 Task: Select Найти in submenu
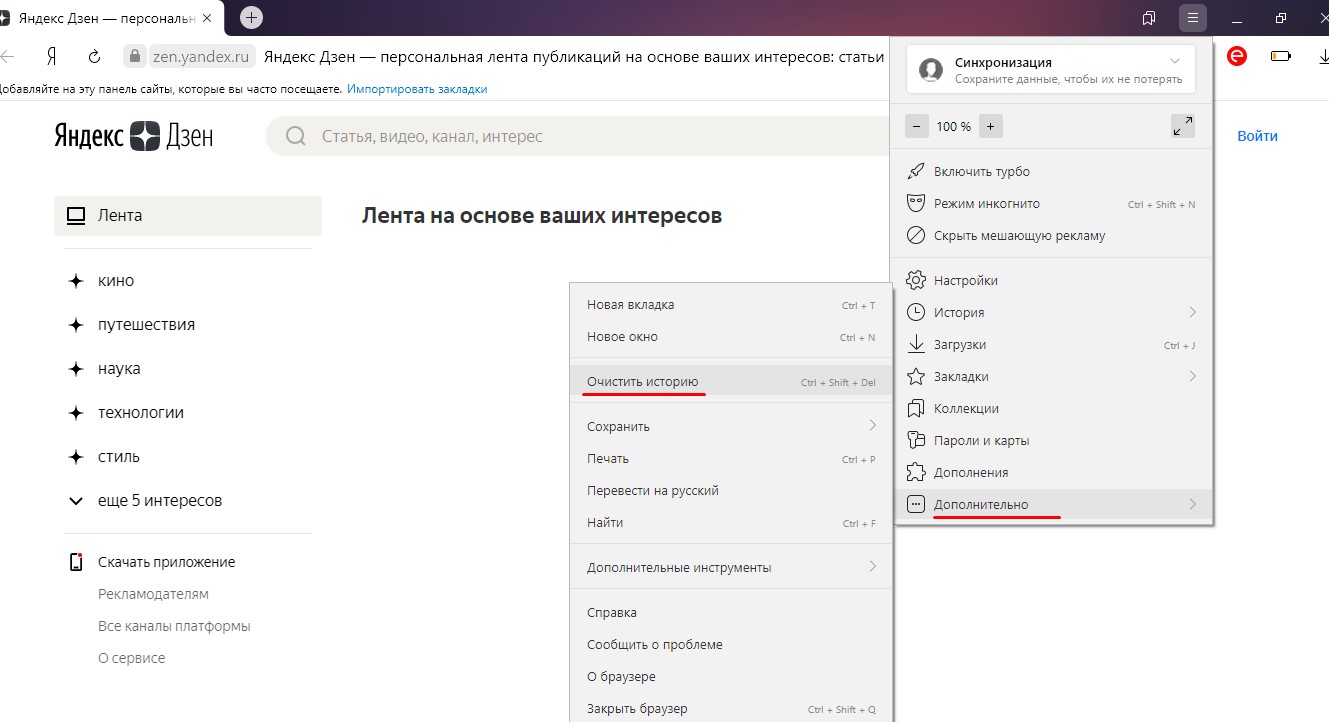(x=730, y=522)
